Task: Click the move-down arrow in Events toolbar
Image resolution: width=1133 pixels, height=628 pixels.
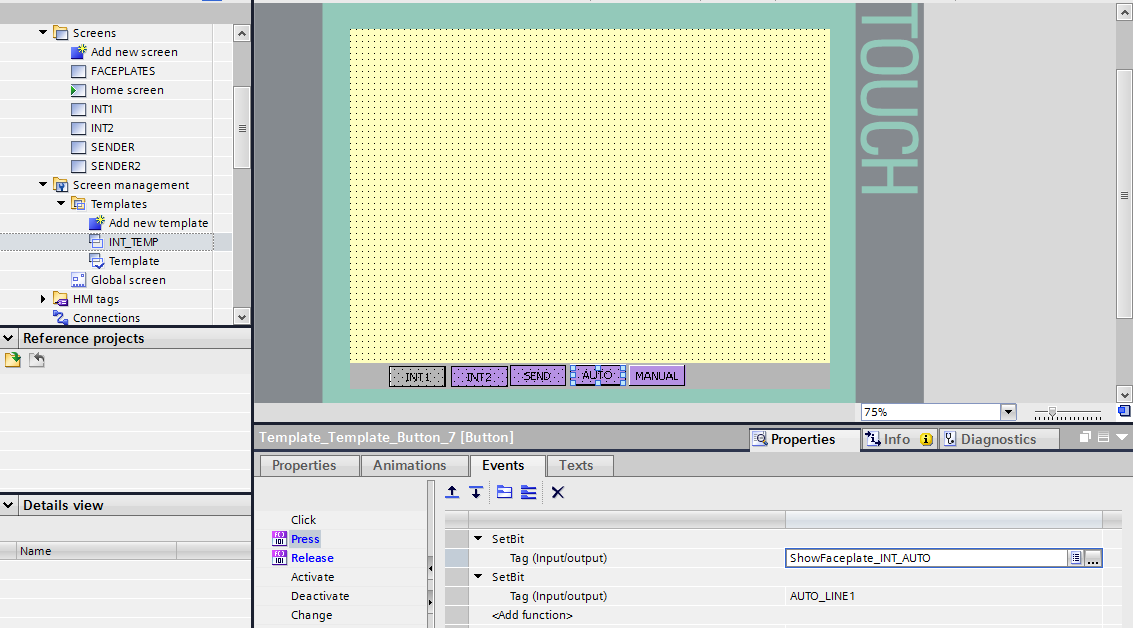Action: point(475,492)
